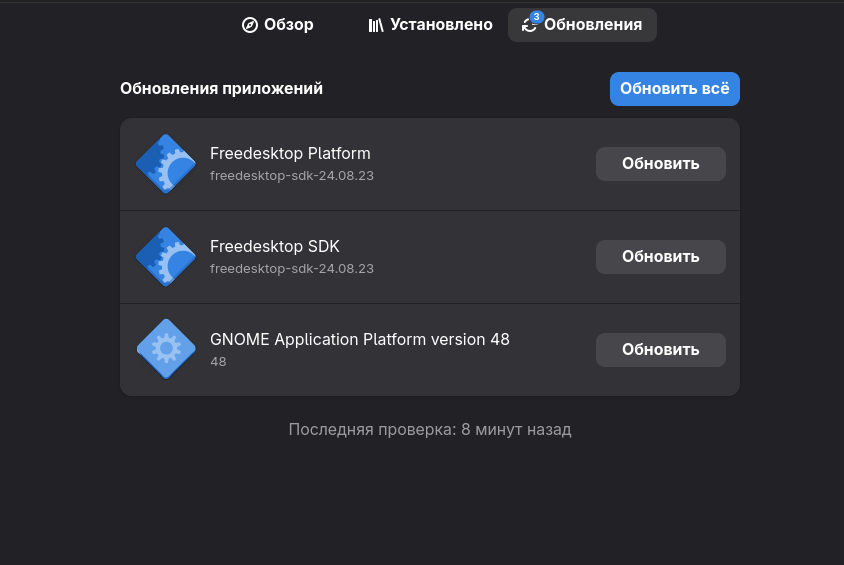Viewport: 844px width, 565px height.
Task: Click the Последняя проверка status text
Action: pyautogui.click(x=430, y=430)
